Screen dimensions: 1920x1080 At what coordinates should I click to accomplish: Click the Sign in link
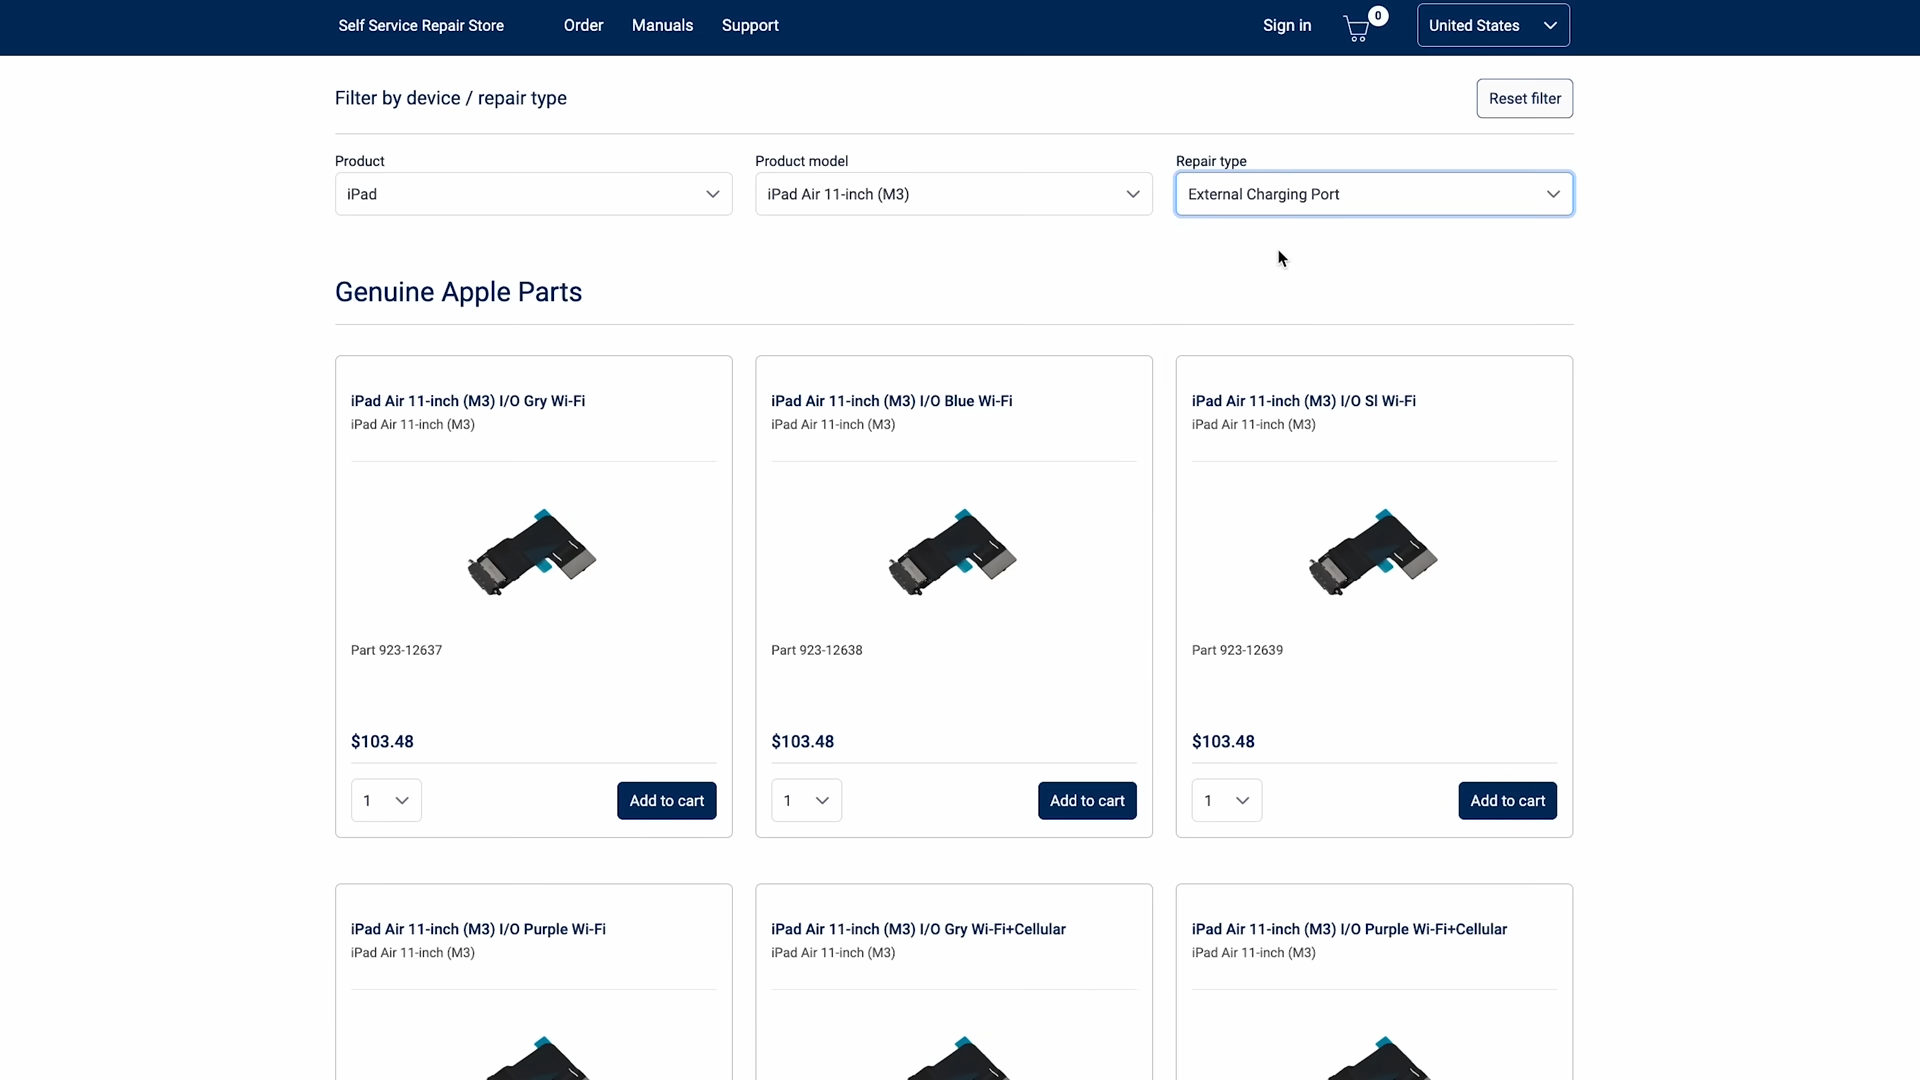coord(1286,26)
